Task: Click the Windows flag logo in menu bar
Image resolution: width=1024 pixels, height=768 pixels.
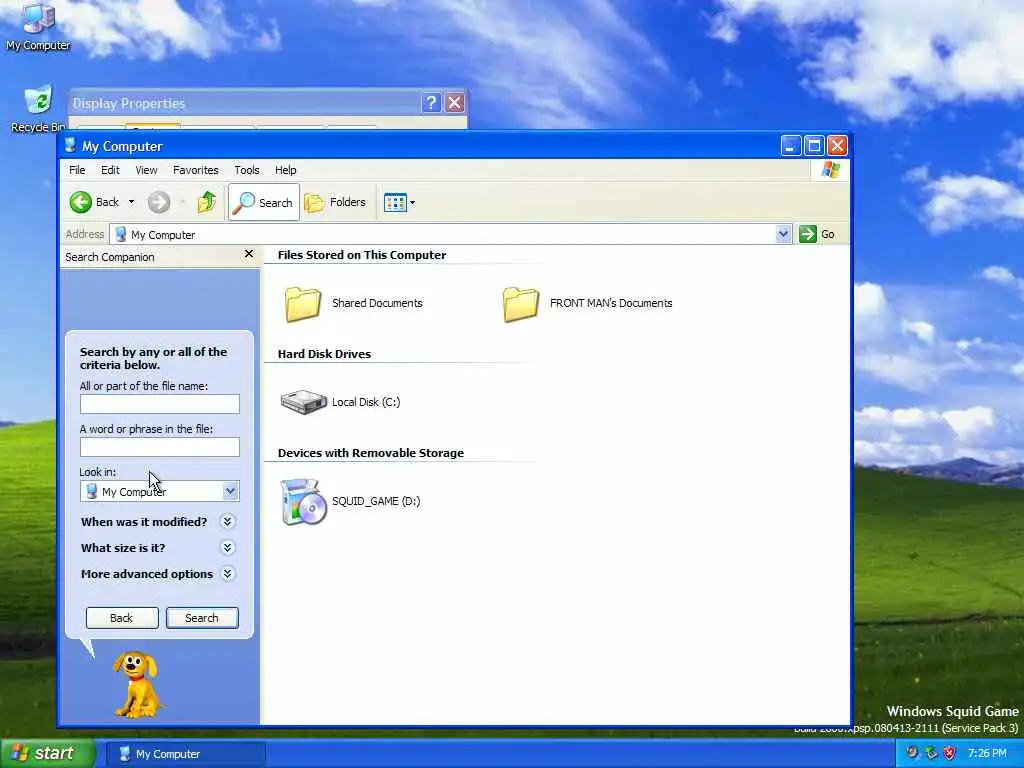Action: pyautogui.click(x=831, y=170)
